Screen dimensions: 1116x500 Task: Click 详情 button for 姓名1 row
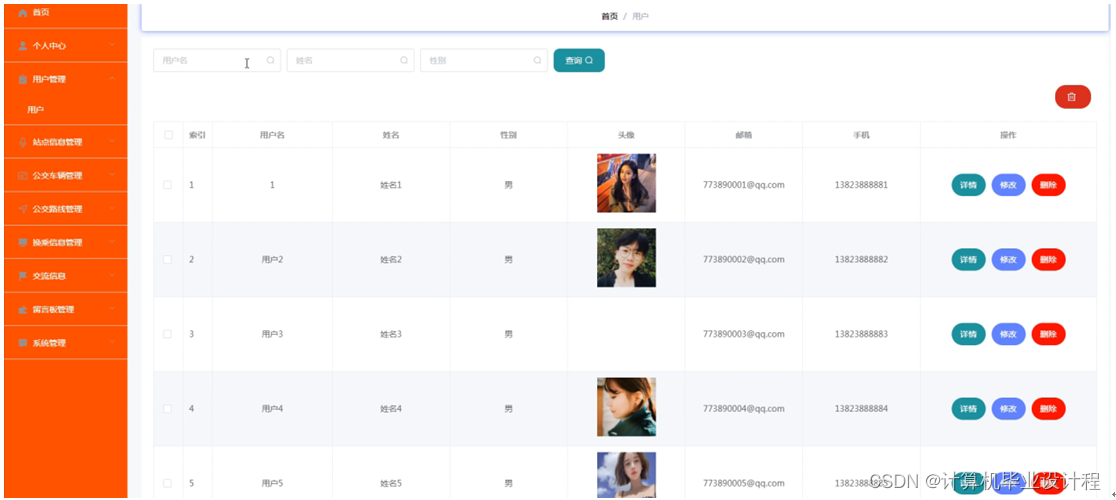[x=968, y=185]
